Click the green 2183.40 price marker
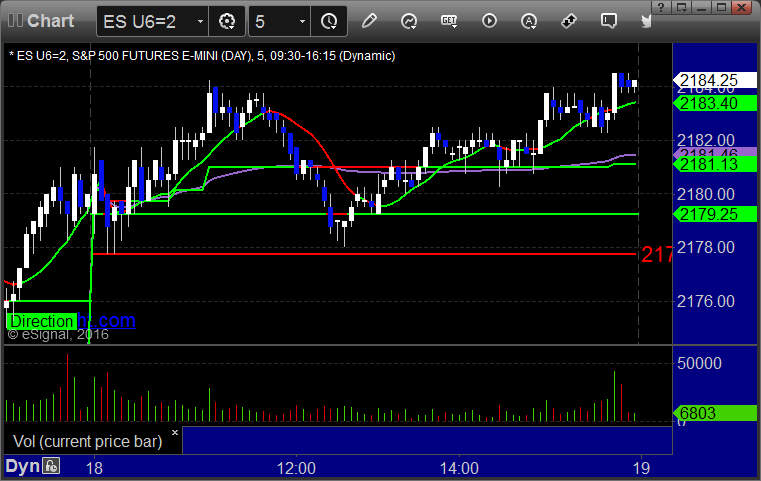Viewport: 761px width, 481px height. coord(714,103)
